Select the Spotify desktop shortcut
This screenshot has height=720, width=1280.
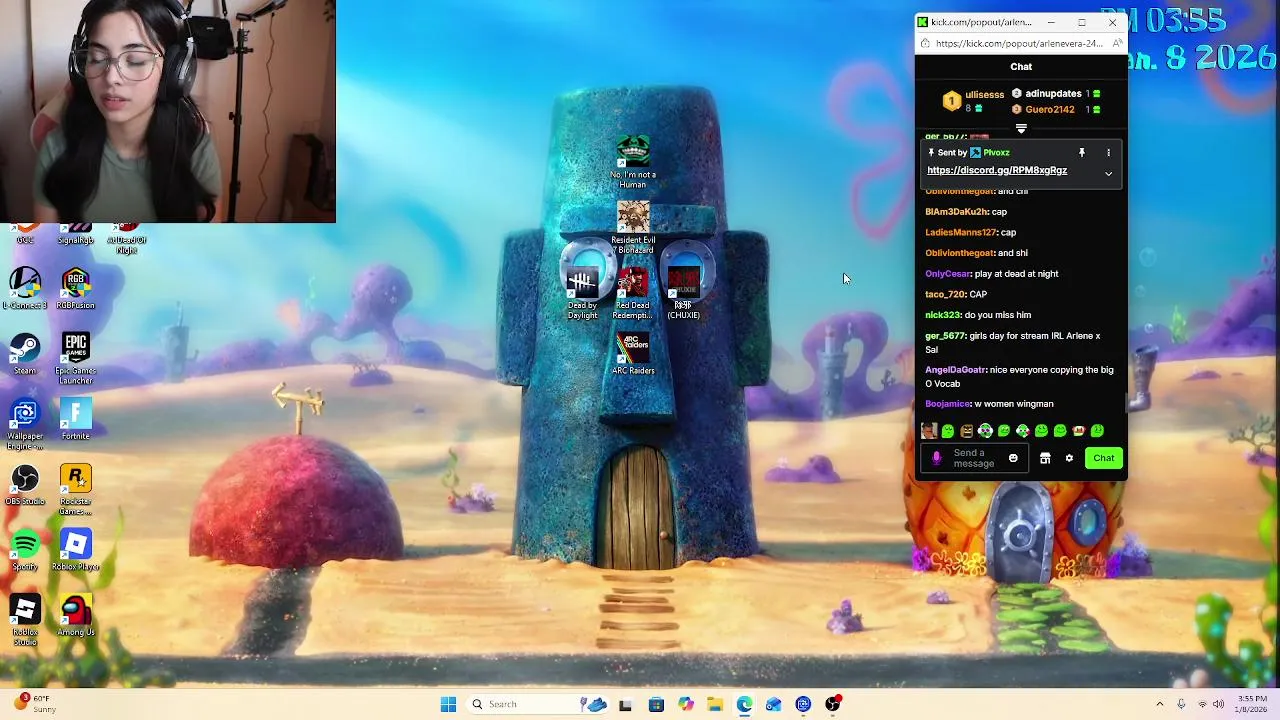(x=25, y=550)
